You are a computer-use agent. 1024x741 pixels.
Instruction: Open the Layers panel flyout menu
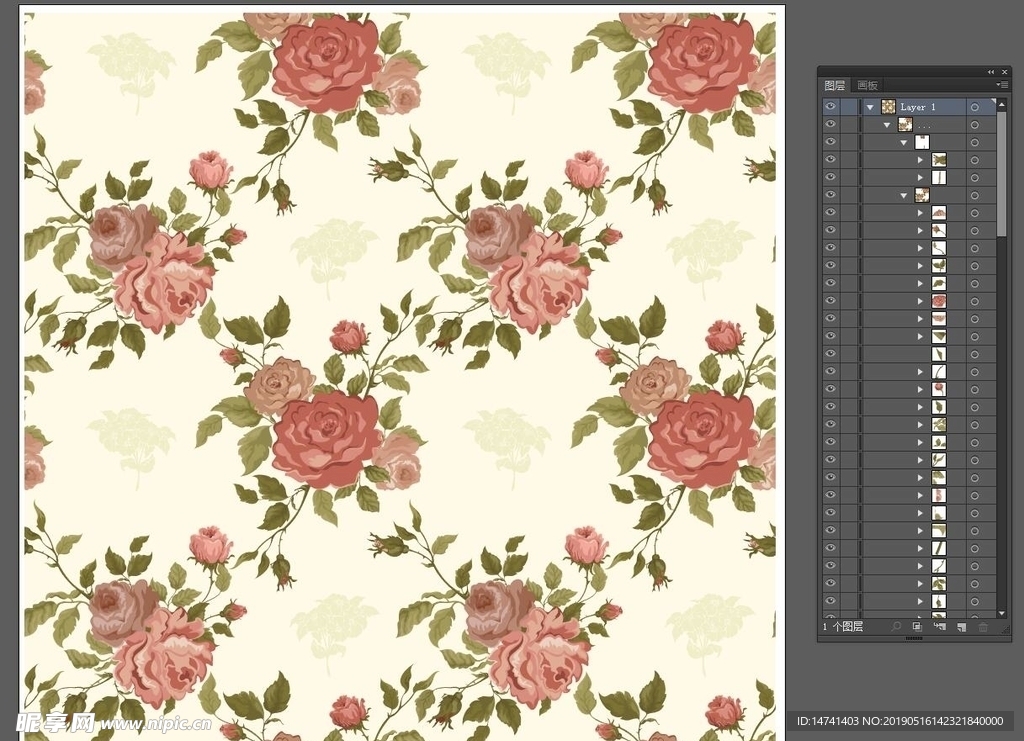1002,85
